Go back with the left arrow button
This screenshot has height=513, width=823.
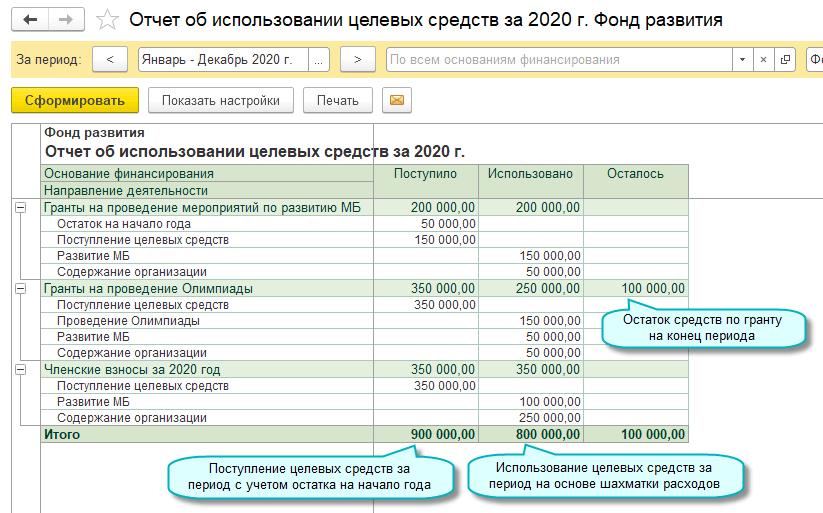(x=30, y=20)
